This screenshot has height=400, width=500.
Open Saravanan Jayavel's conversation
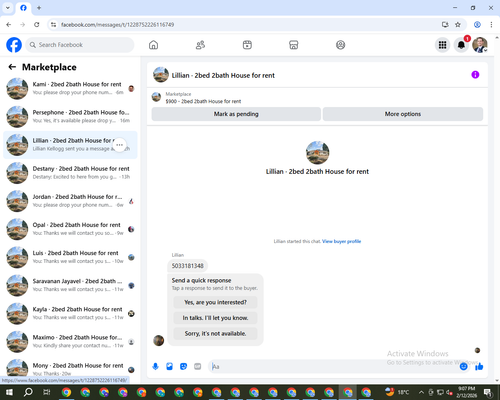coord(70,285)
